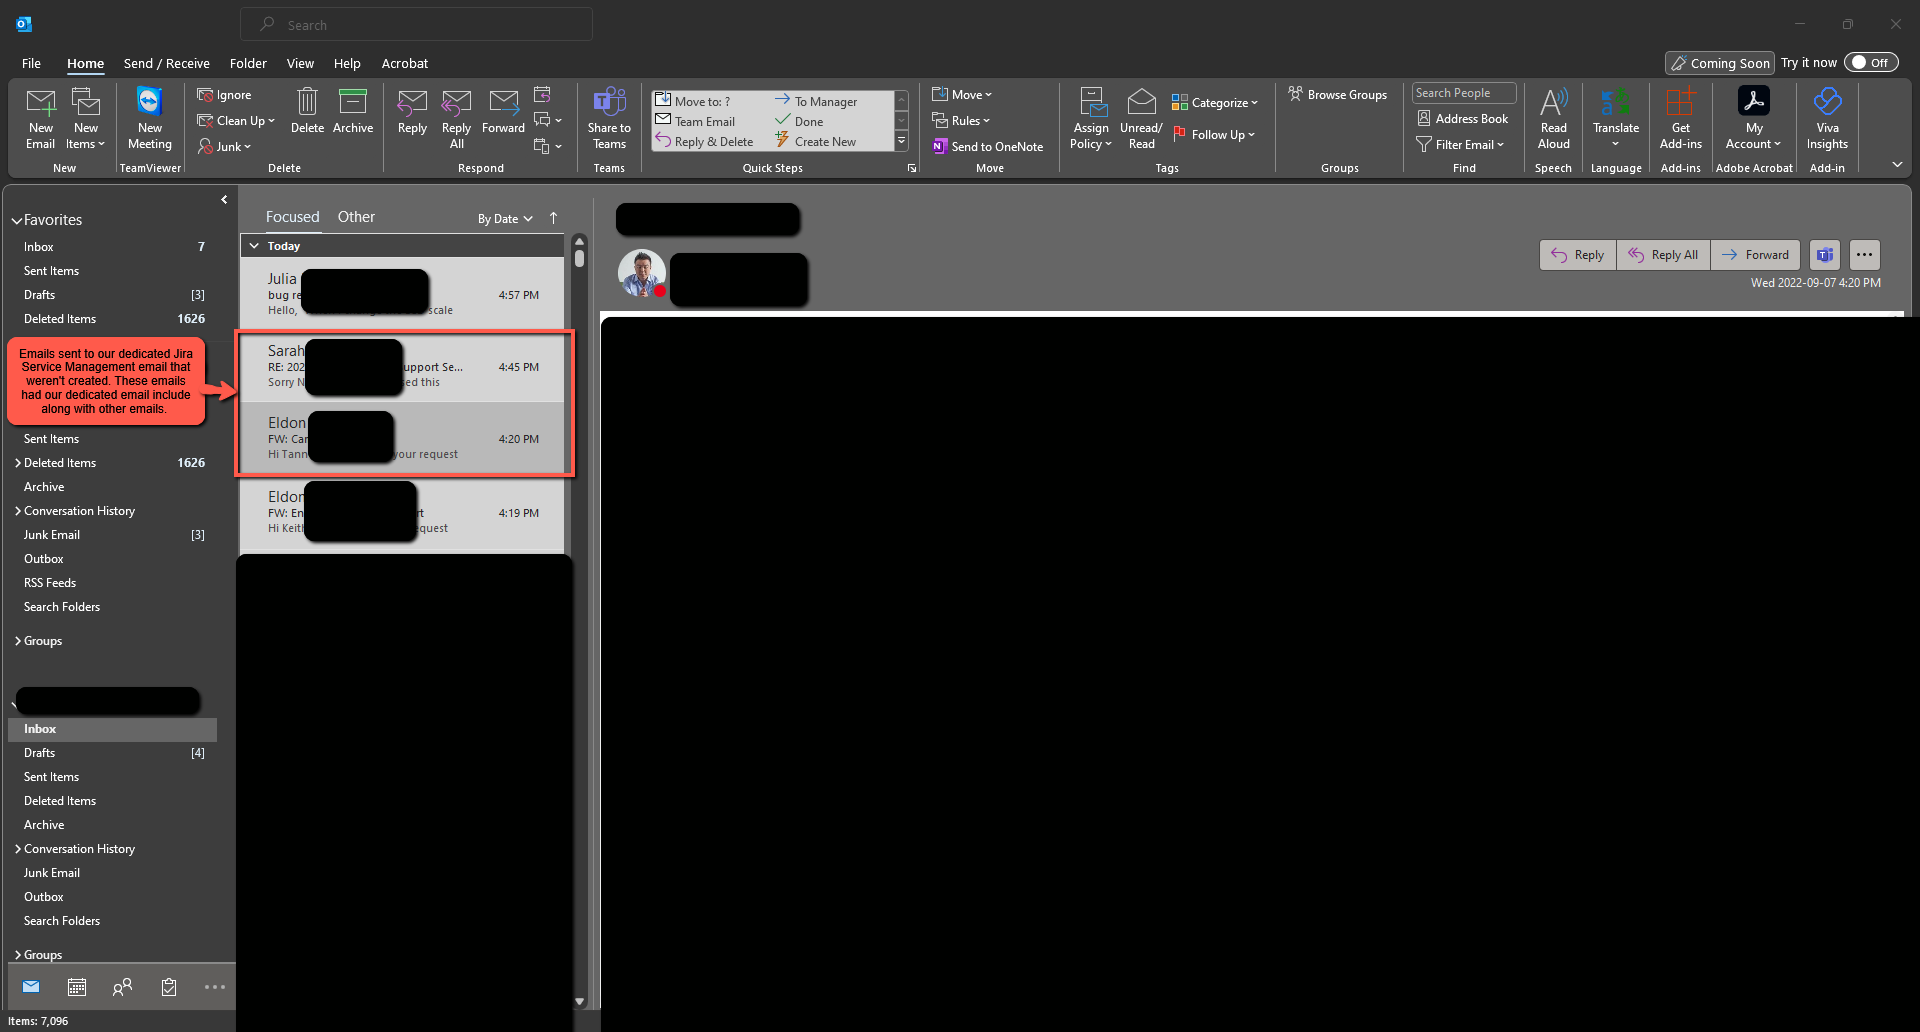The height and width of the screenshot is (1032, 1920).
Task: Open the Categorize dropdown
Action: coord(1215,103)
